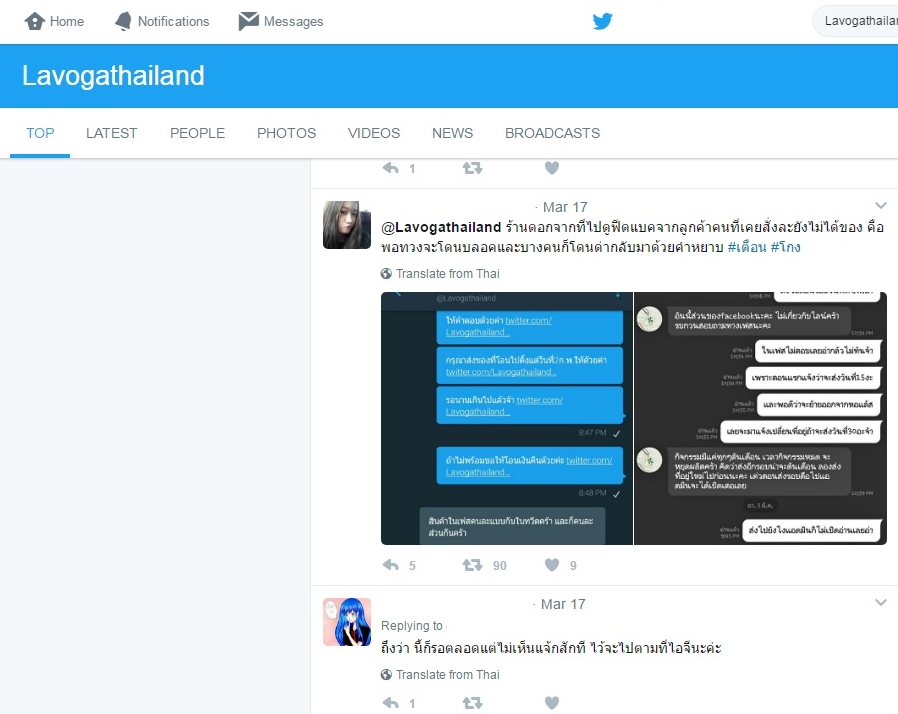Like the topmost partially visible tweet
Image resolution: width=898 pixels, height=714 pixels.
(552, 168)
